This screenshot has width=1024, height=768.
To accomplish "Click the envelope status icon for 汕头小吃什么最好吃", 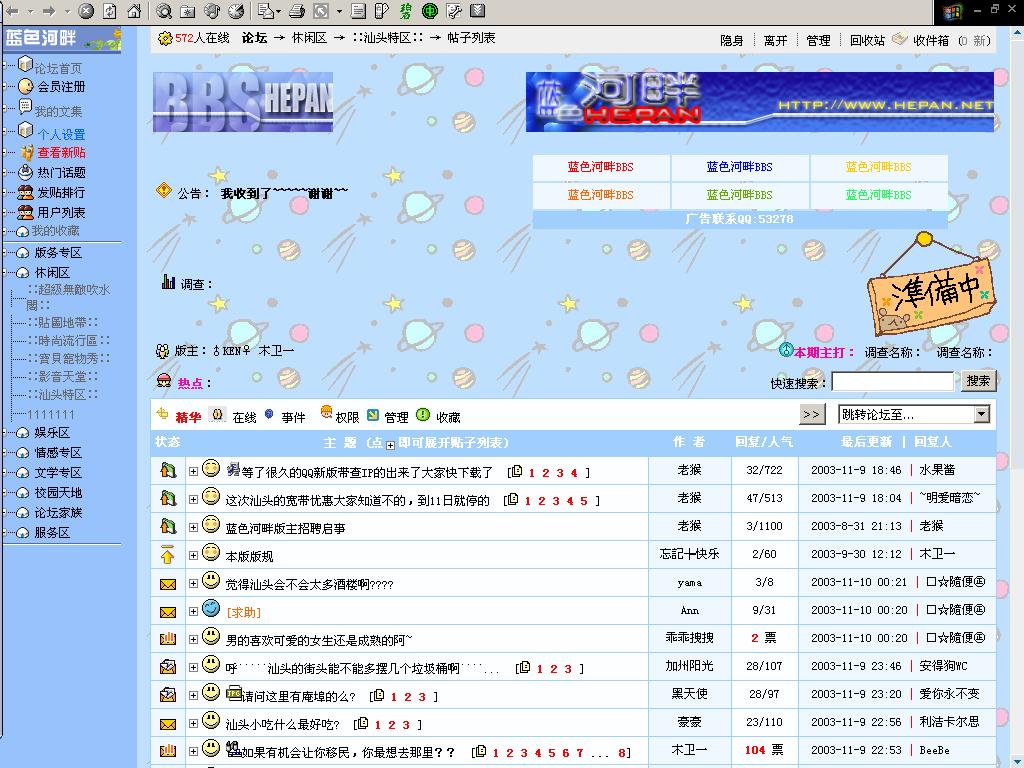I will tap(168, 724).
